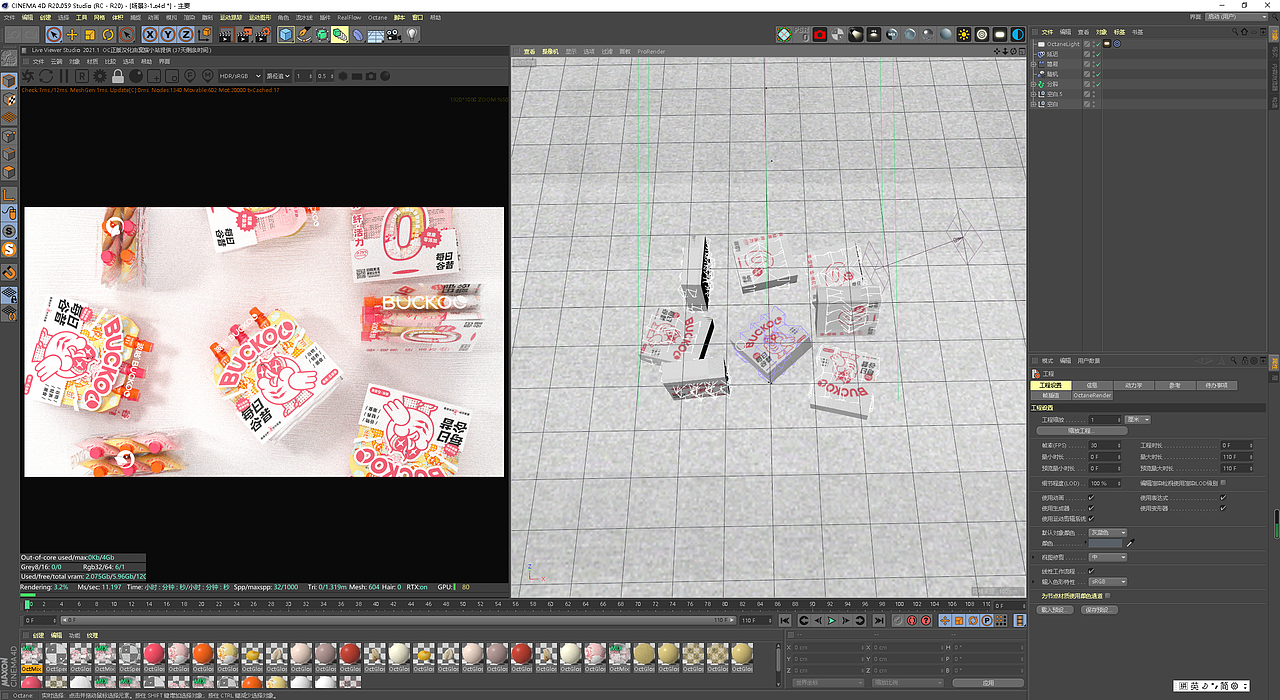This screenshot has height=700, width=1280.
Task: Toggle the use animation checkbox
Action: 1091,497
